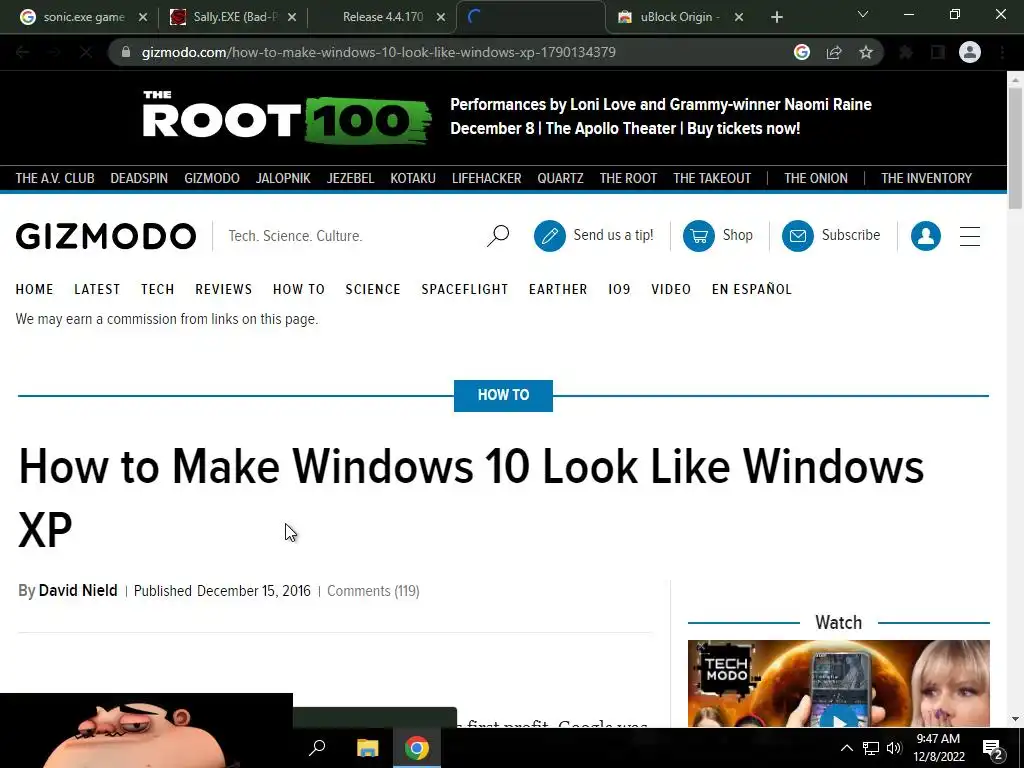
Task: Click the address bar URL
Action: click(379, 52)
